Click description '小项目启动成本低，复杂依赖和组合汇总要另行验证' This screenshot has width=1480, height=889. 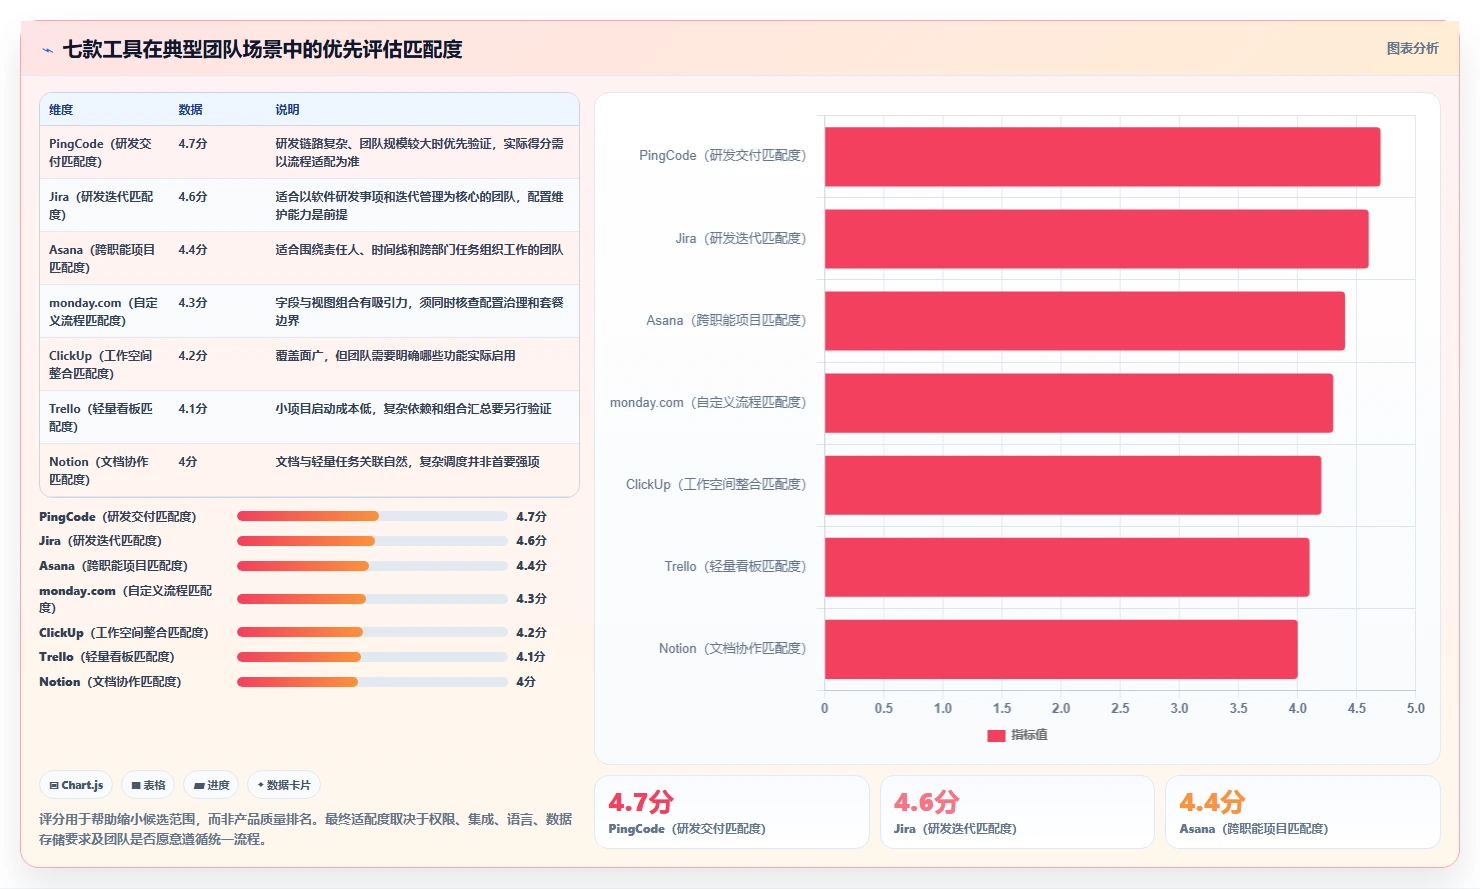[x=413, y=409]
